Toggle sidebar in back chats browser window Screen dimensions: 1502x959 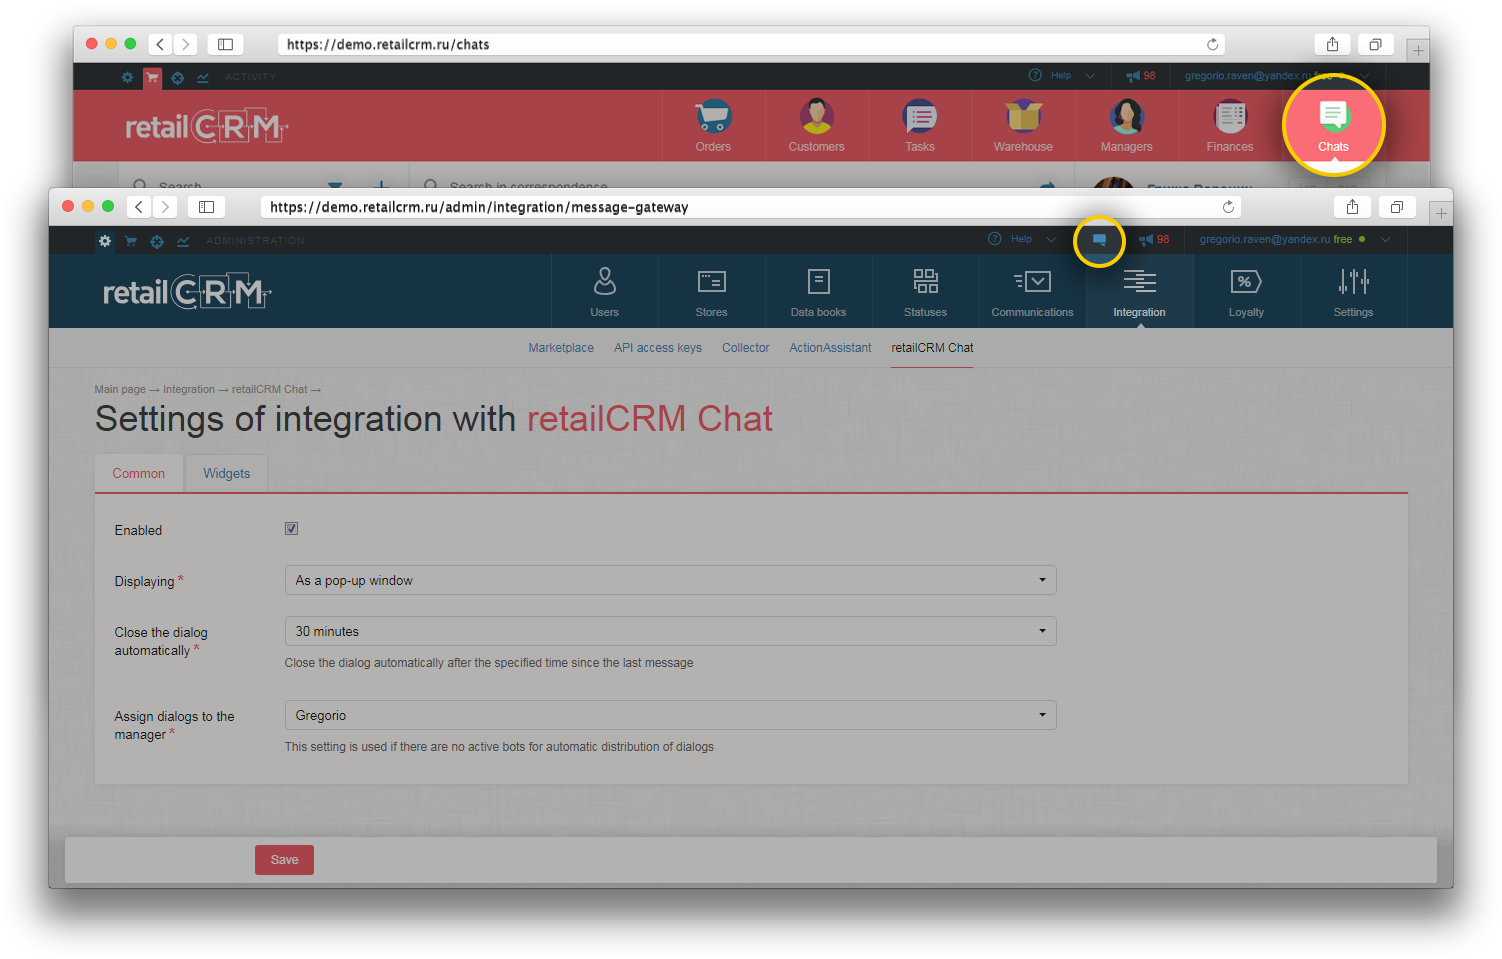(x=226, y=44)
